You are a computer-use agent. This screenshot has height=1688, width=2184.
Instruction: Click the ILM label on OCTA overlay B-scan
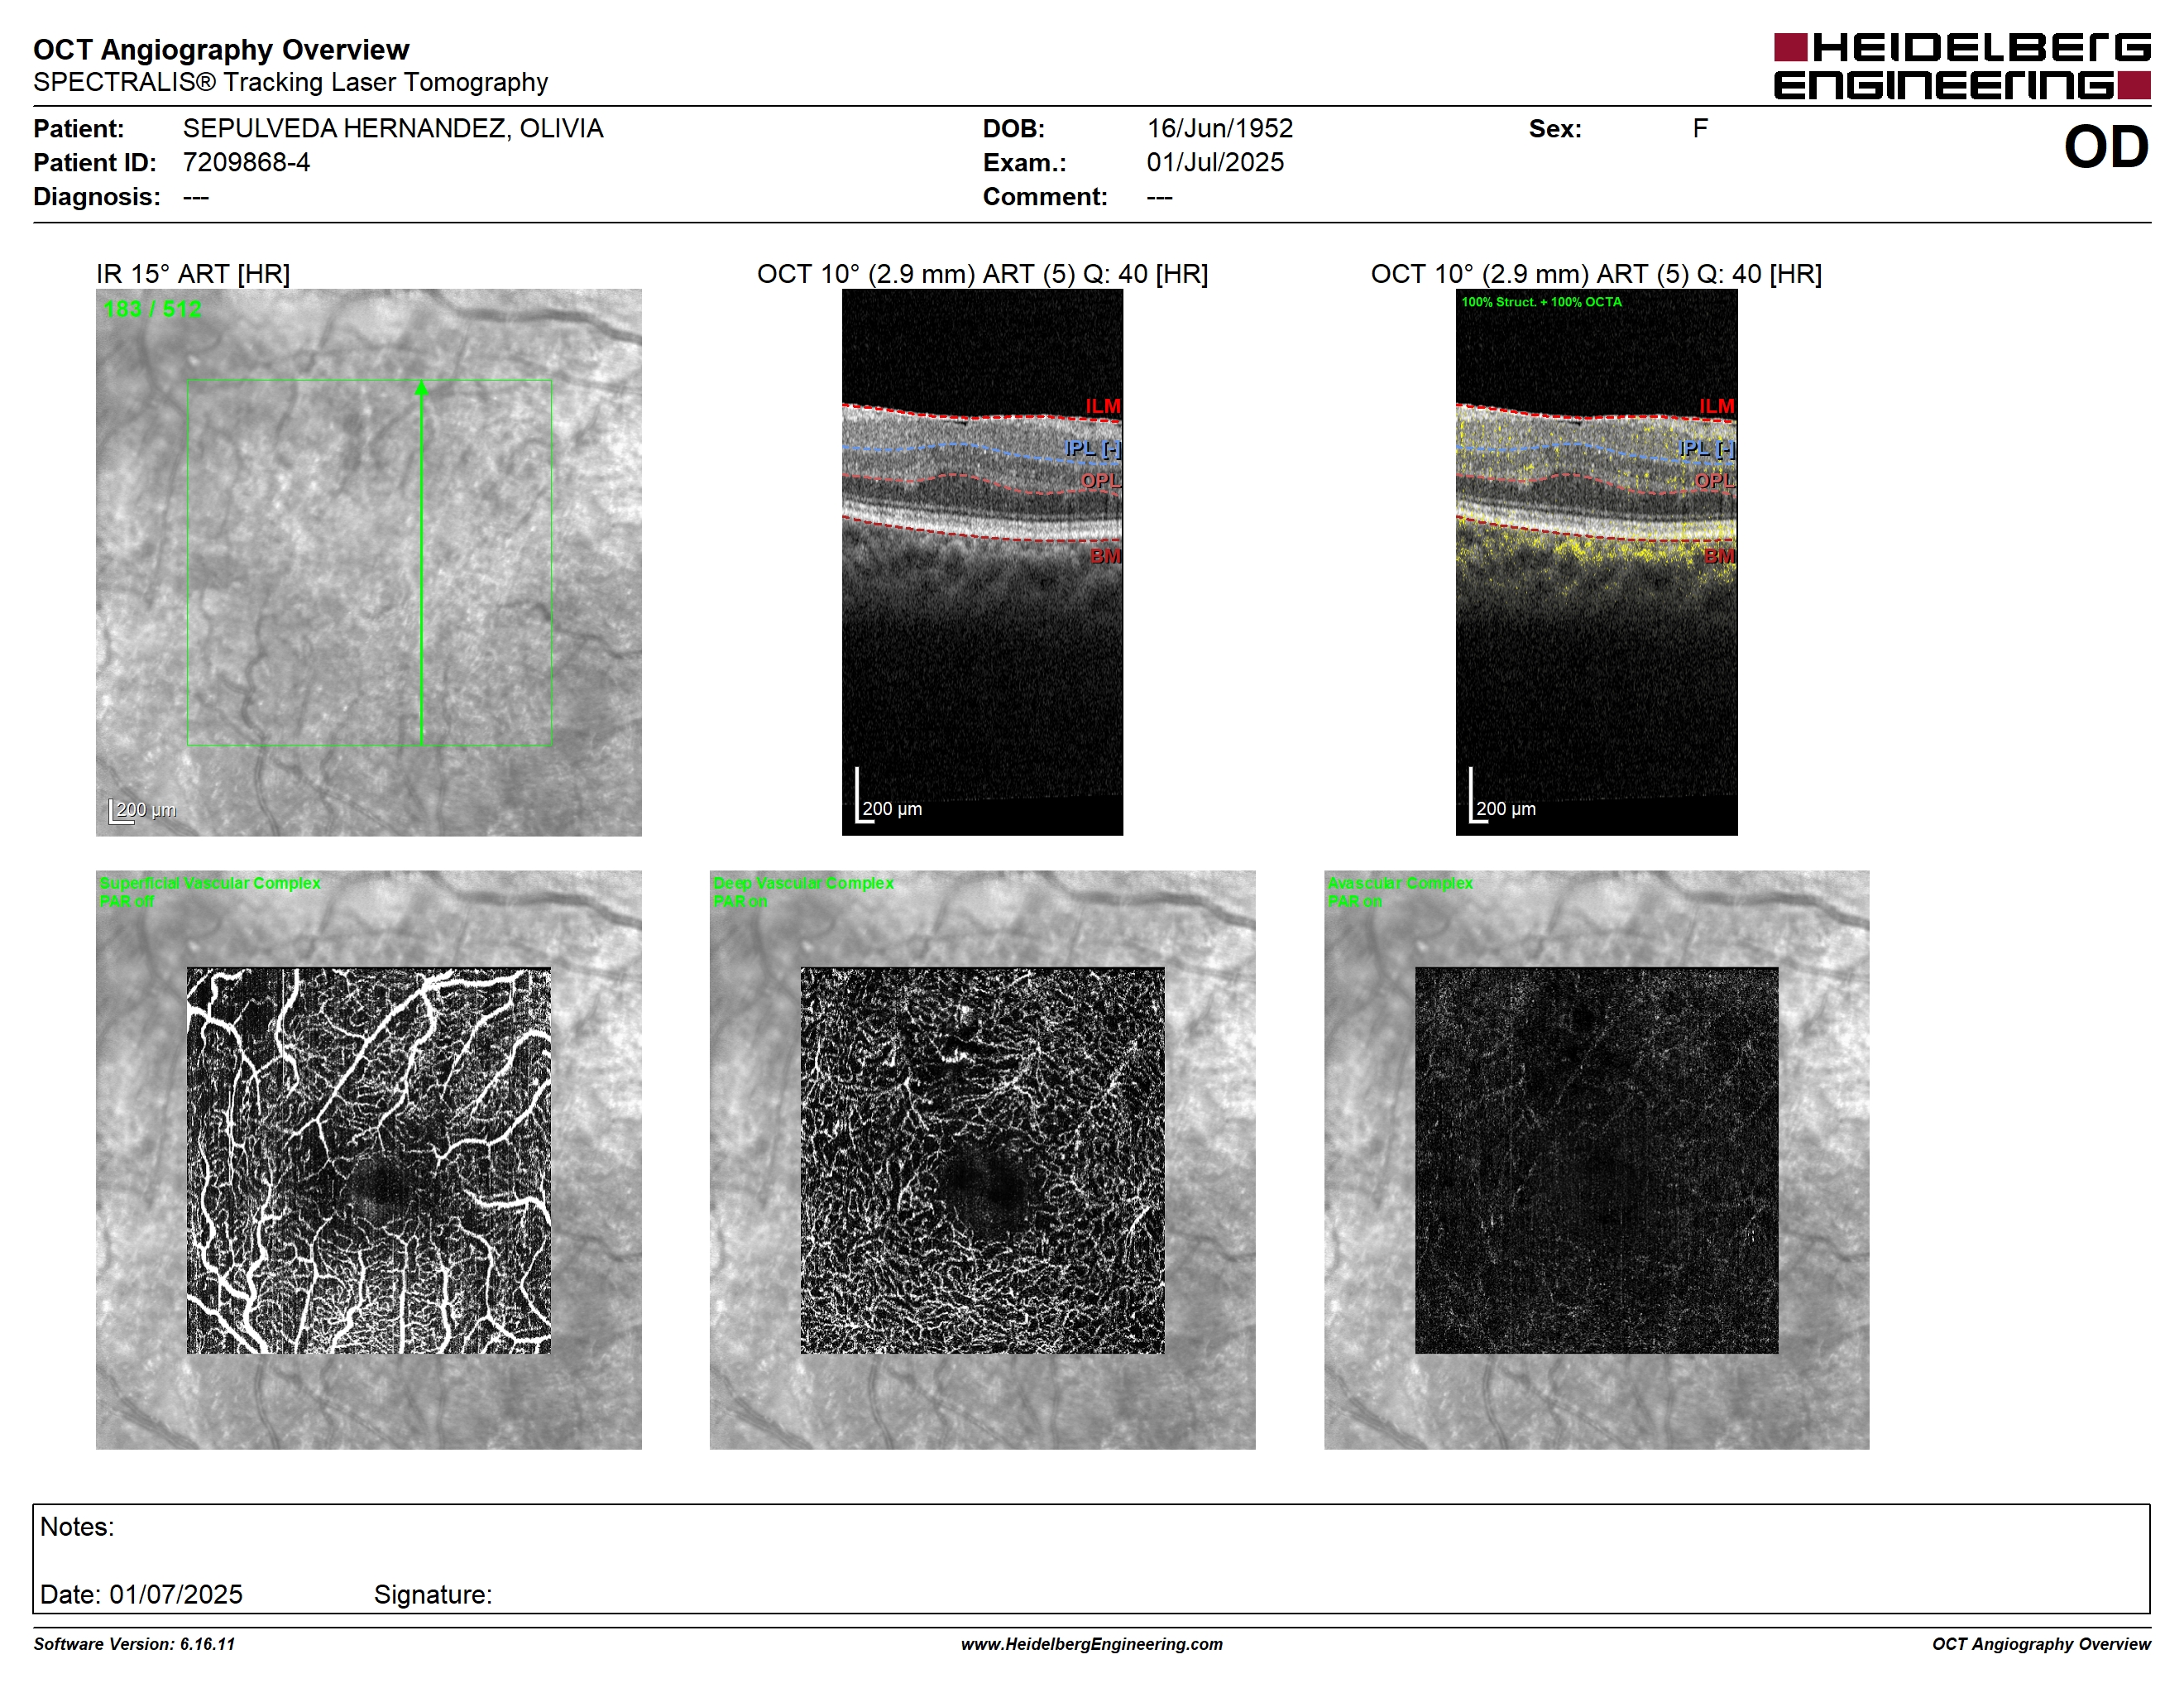click(x=1717, y=406)
